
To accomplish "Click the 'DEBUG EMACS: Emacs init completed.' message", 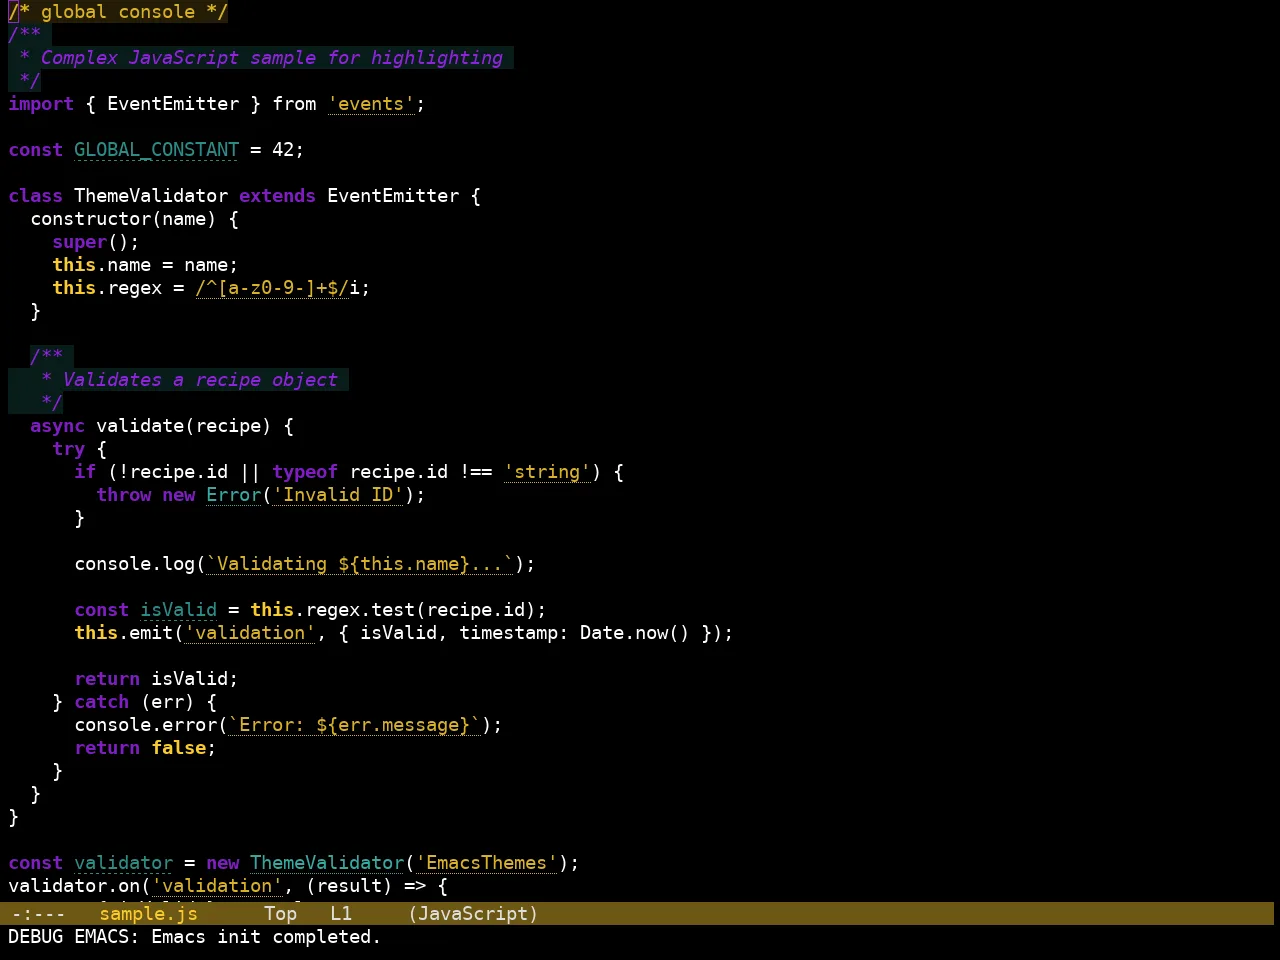I will click(x=194, y=937).
